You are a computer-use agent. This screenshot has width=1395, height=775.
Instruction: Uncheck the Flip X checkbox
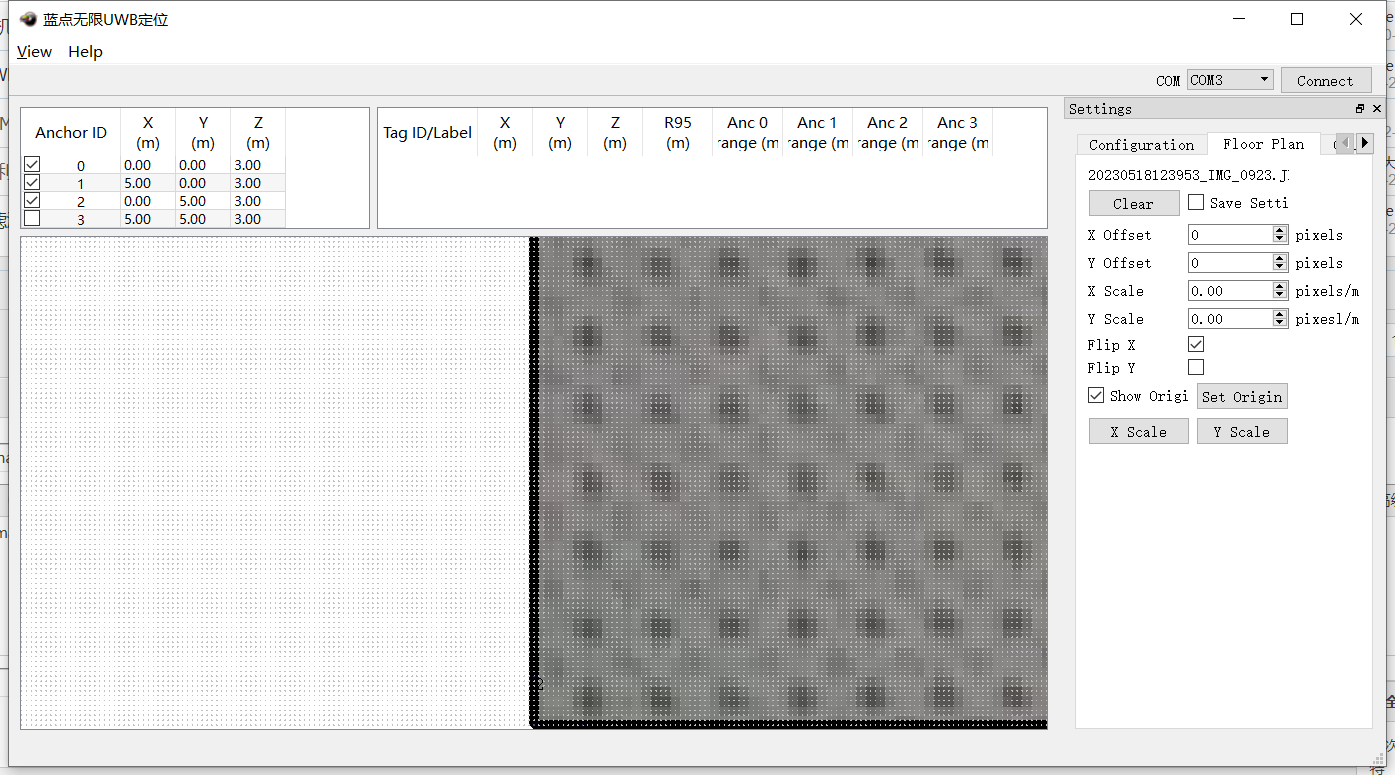click(x=1196, y=344)
